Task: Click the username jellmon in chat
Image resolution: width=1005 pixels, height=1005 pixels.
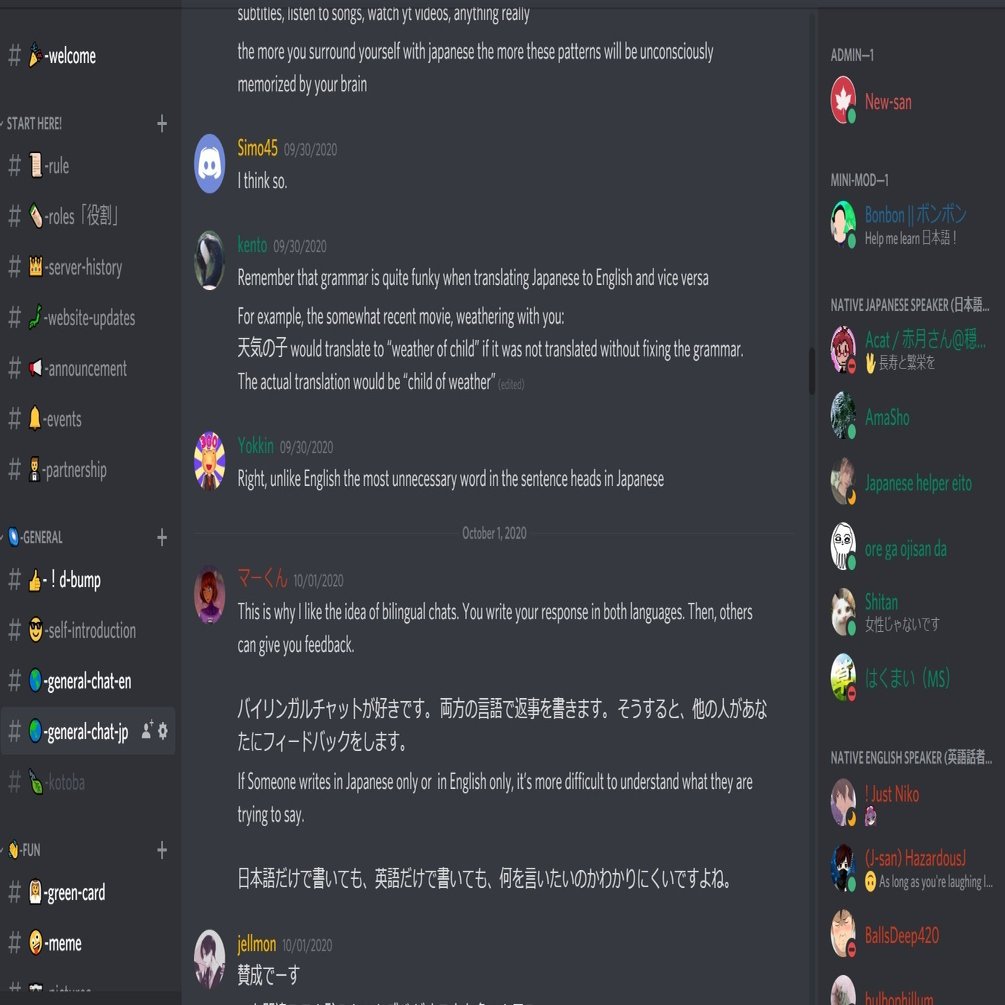Action: (256, 943)
